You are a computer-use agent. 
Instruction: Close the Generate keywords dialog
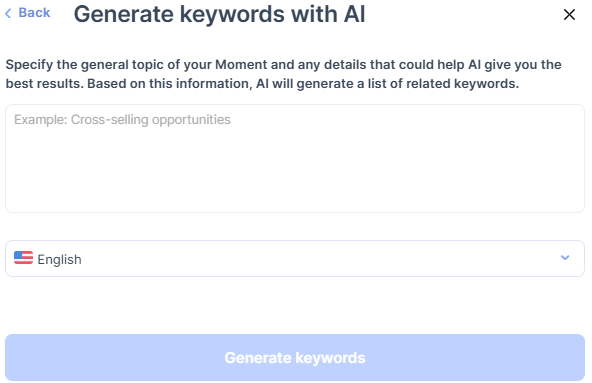tap(569, 15)
